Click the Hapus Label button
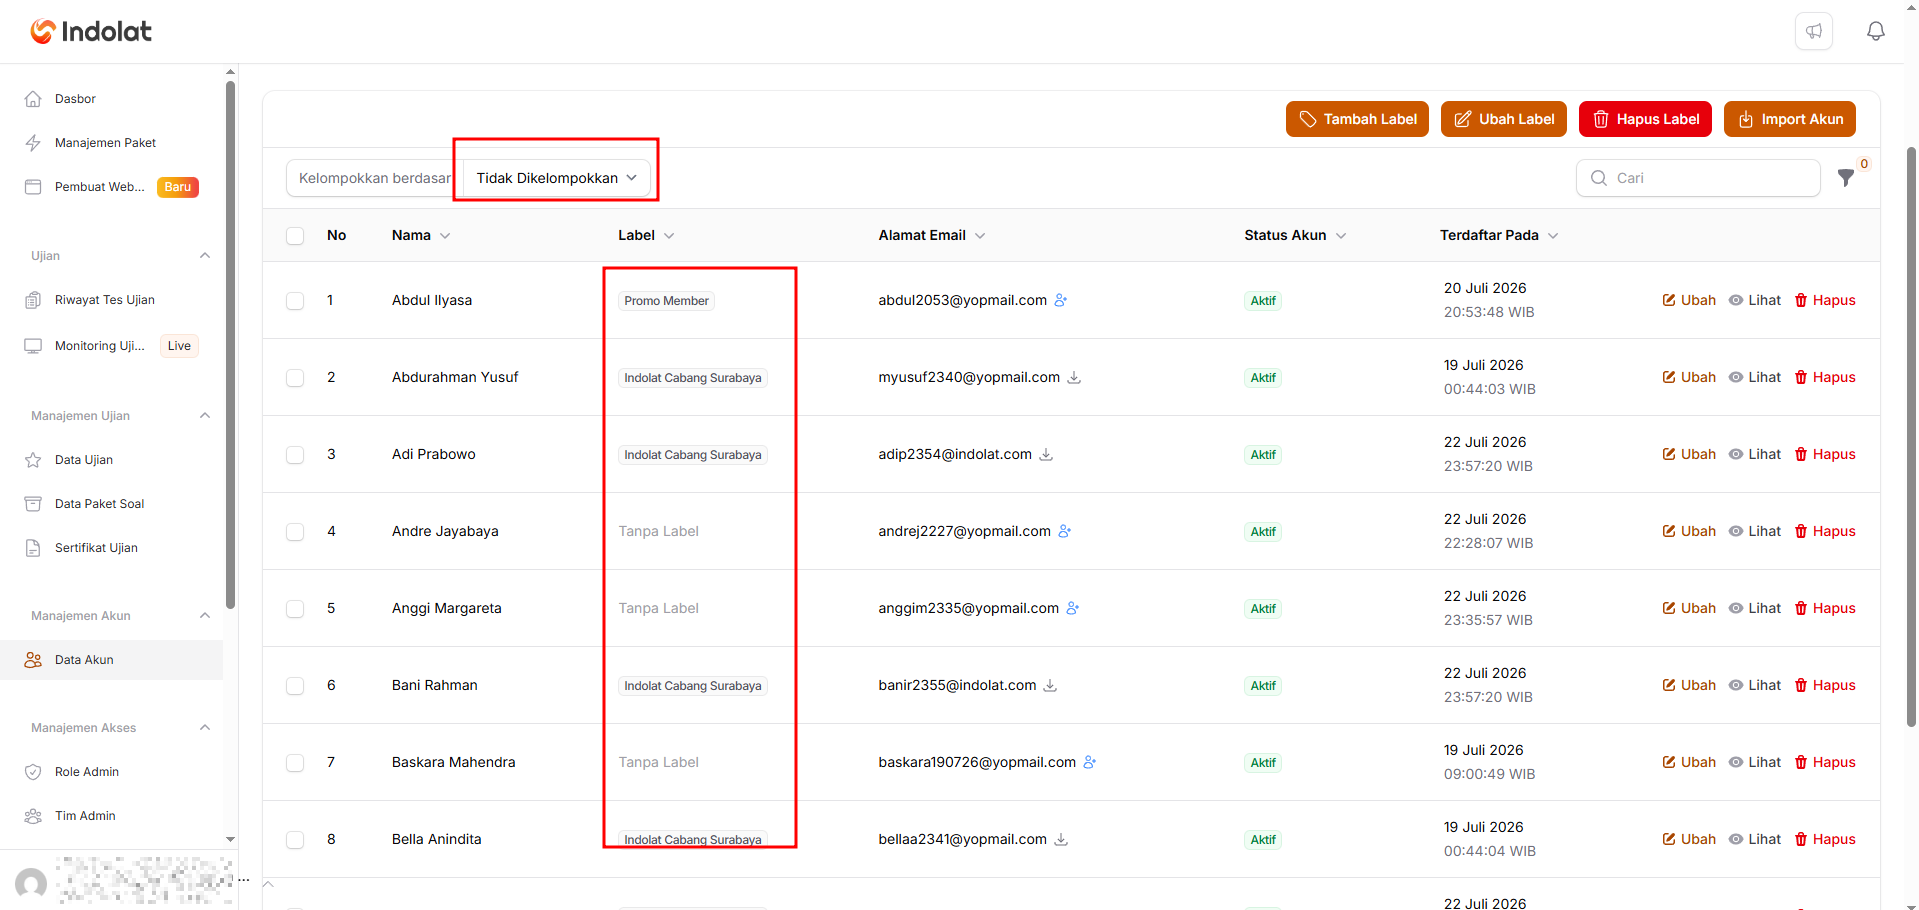 (1645, 119)
